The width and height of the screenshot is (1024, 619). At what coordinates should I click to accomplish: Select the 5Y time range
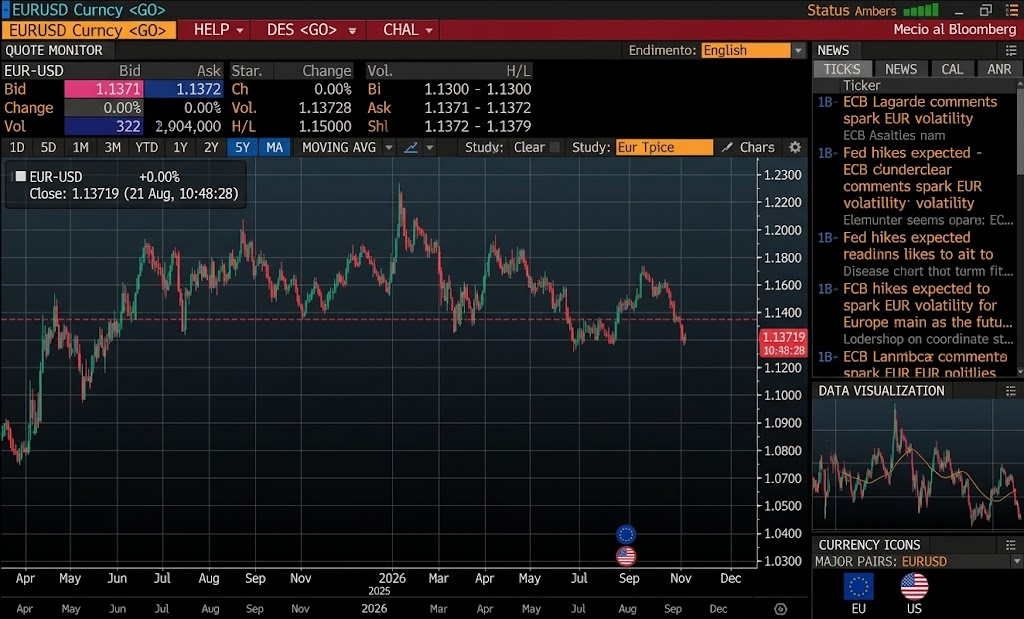tap(242, 148)
